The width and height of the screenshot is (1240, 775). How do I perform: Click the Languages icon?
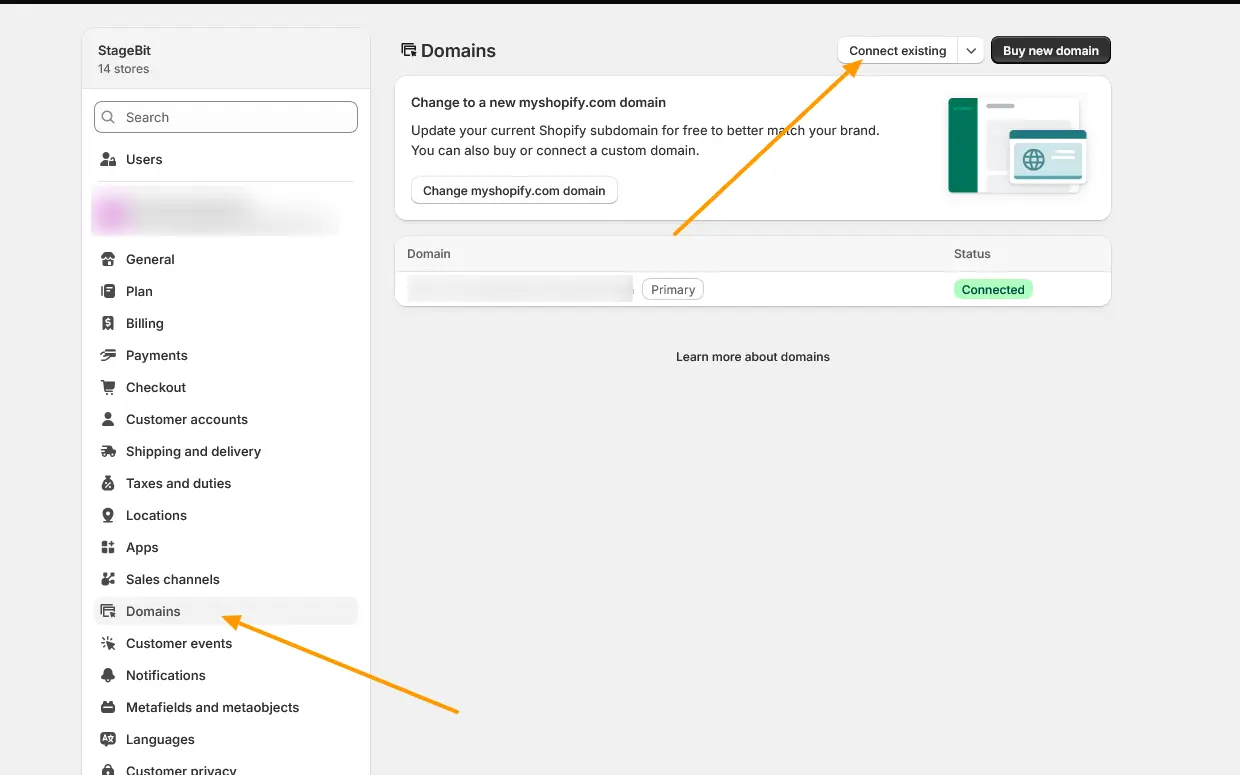click(108, 739)
